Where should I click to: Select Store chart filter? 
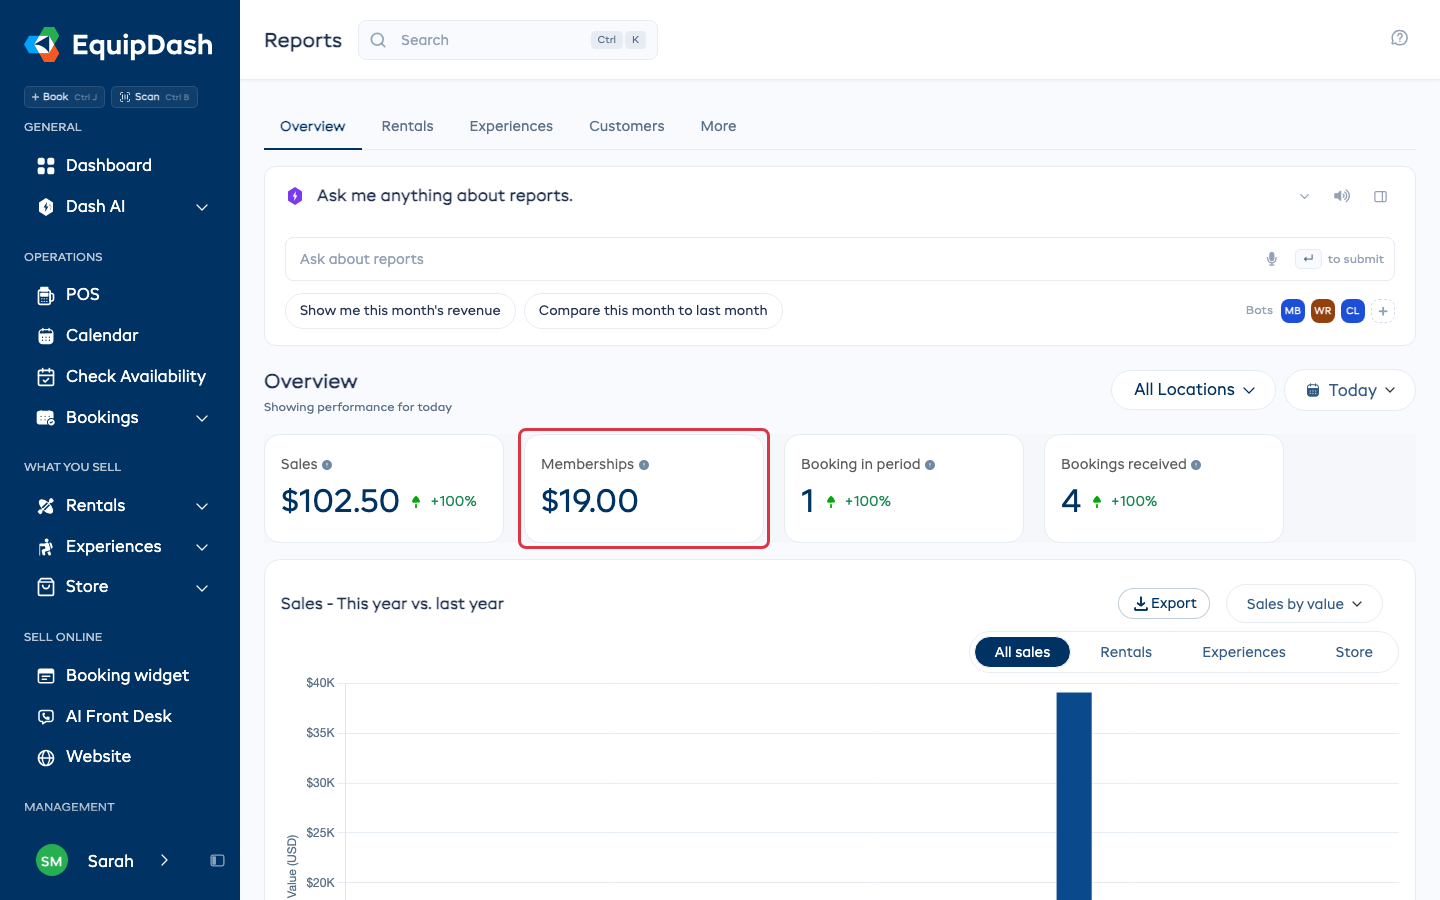pos(1354,652)
